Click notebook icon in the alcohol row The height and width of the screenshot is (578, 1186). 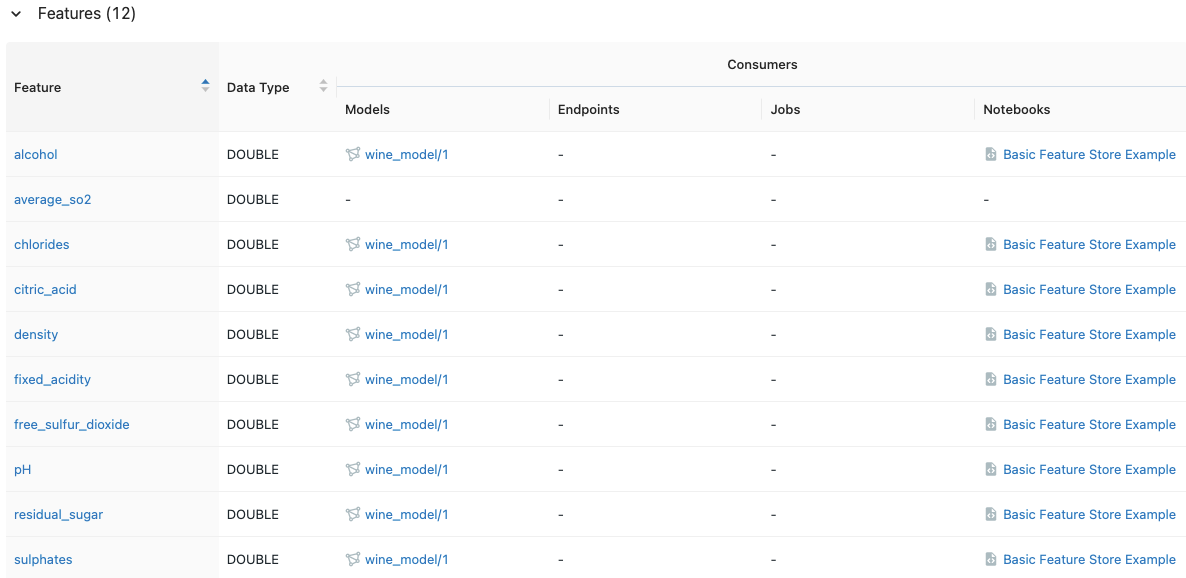990,155
